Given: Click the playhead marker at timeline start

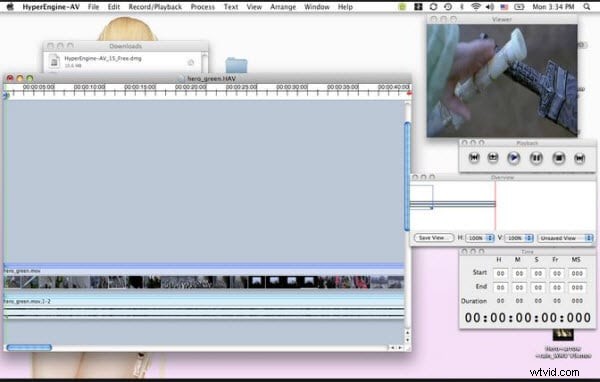Looking at the screenshot, I should click(x=6, y=95).
